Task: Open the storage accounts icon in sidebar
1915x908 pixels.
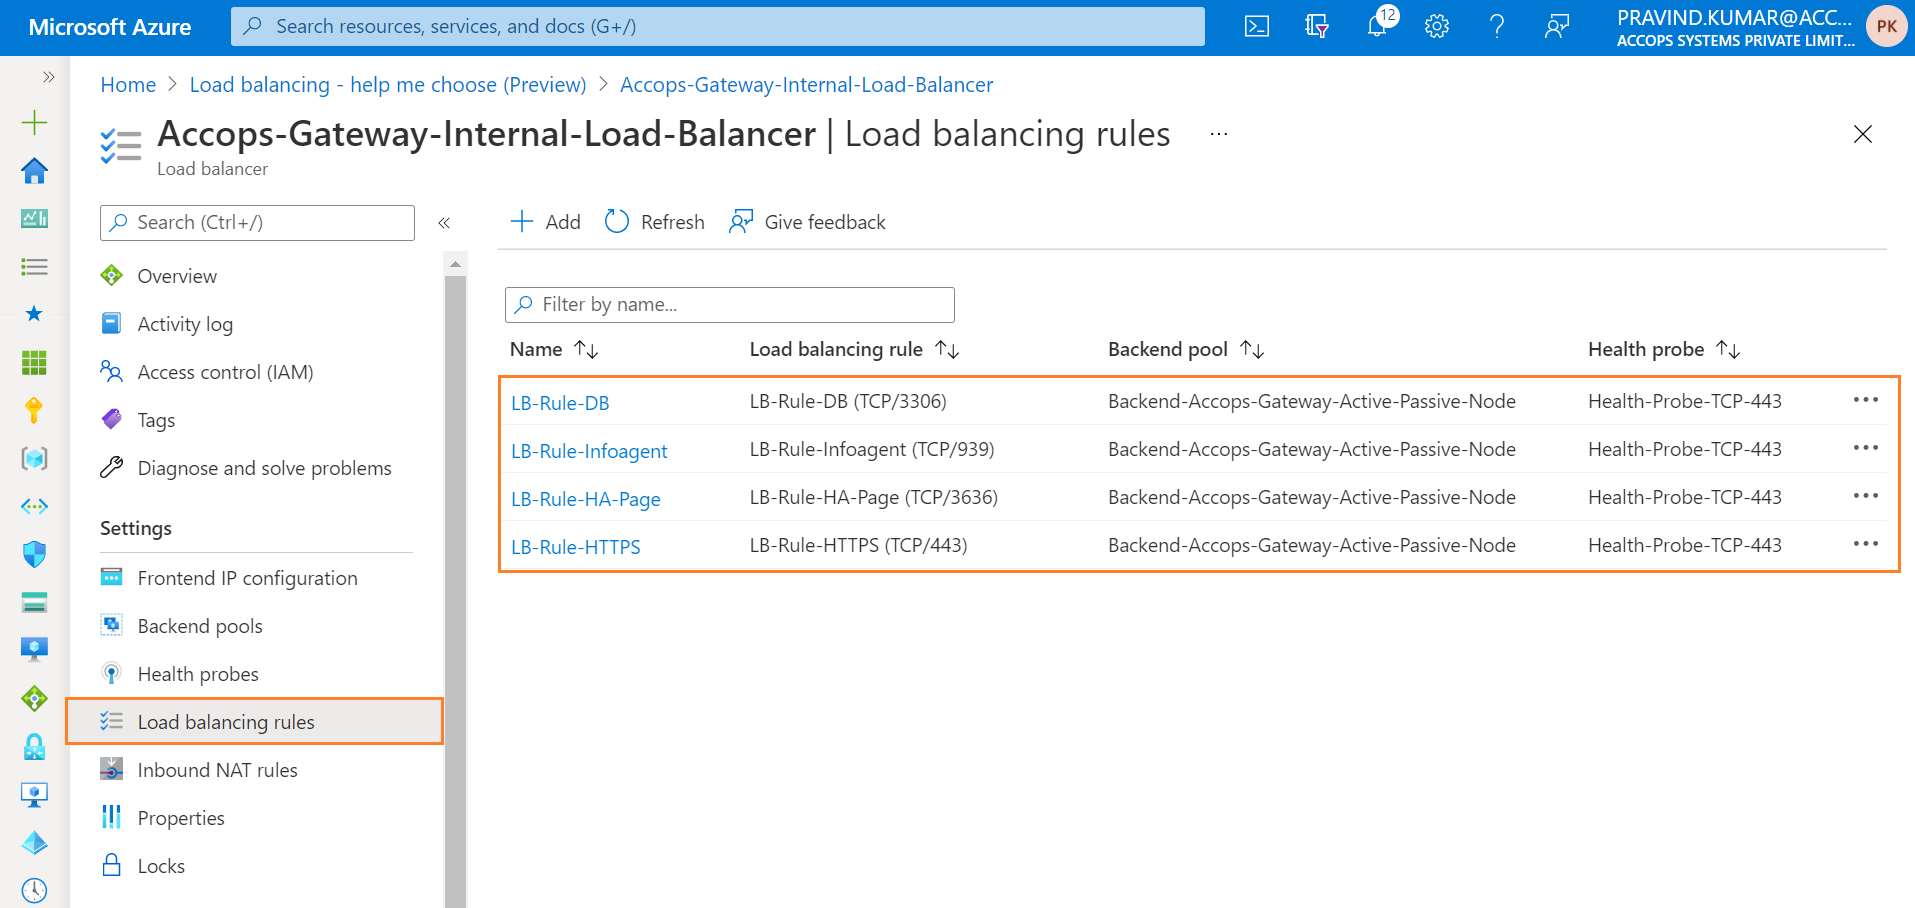Action: (35, 602)
